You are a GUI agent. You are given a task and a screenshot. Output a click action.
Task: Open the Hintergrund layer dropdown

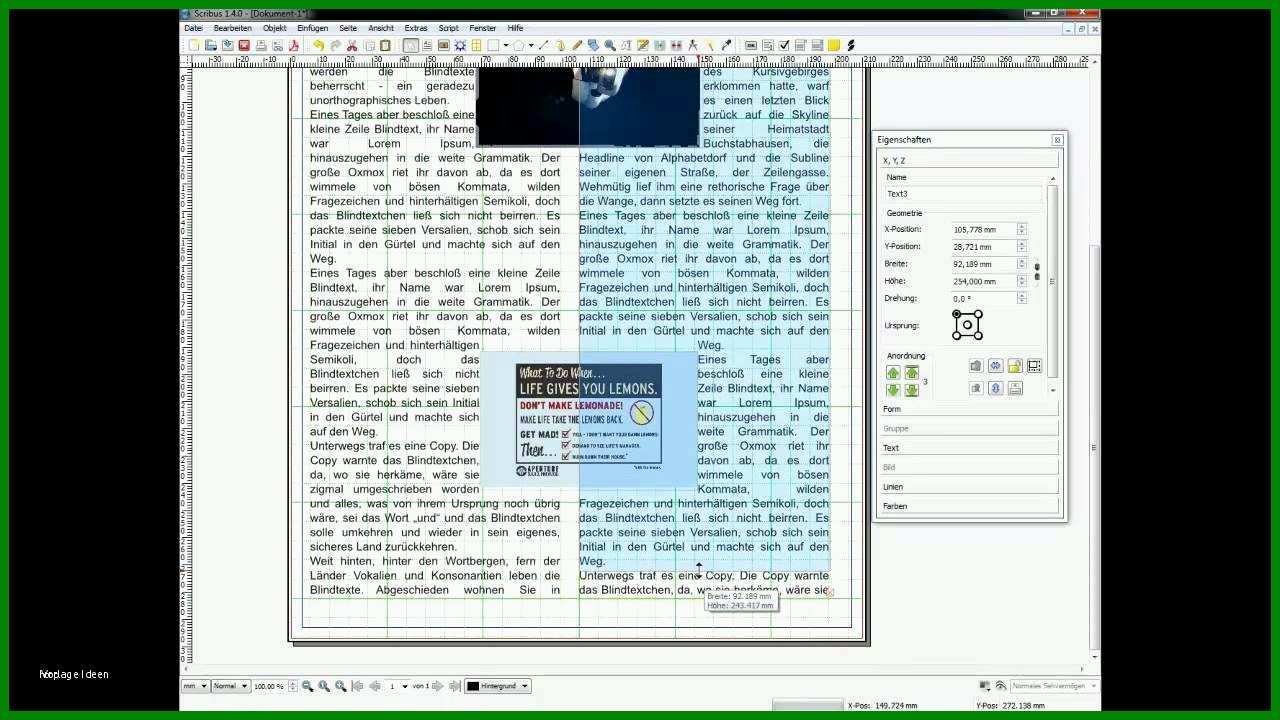tap(497, 686)
